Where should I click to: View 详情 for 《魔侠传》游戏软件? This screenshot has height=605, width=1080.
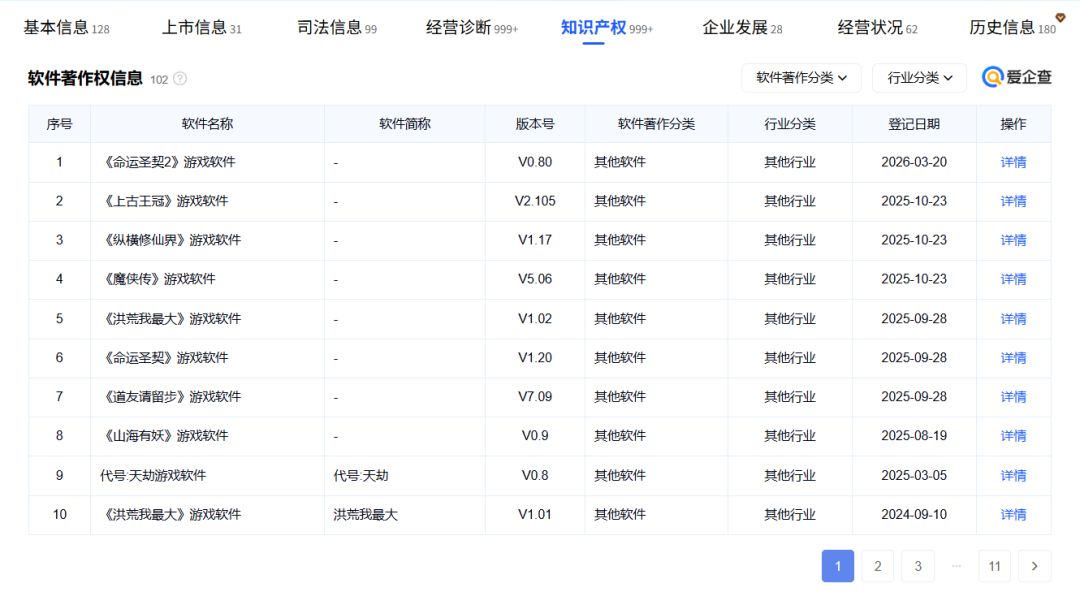pos(1013,279)
